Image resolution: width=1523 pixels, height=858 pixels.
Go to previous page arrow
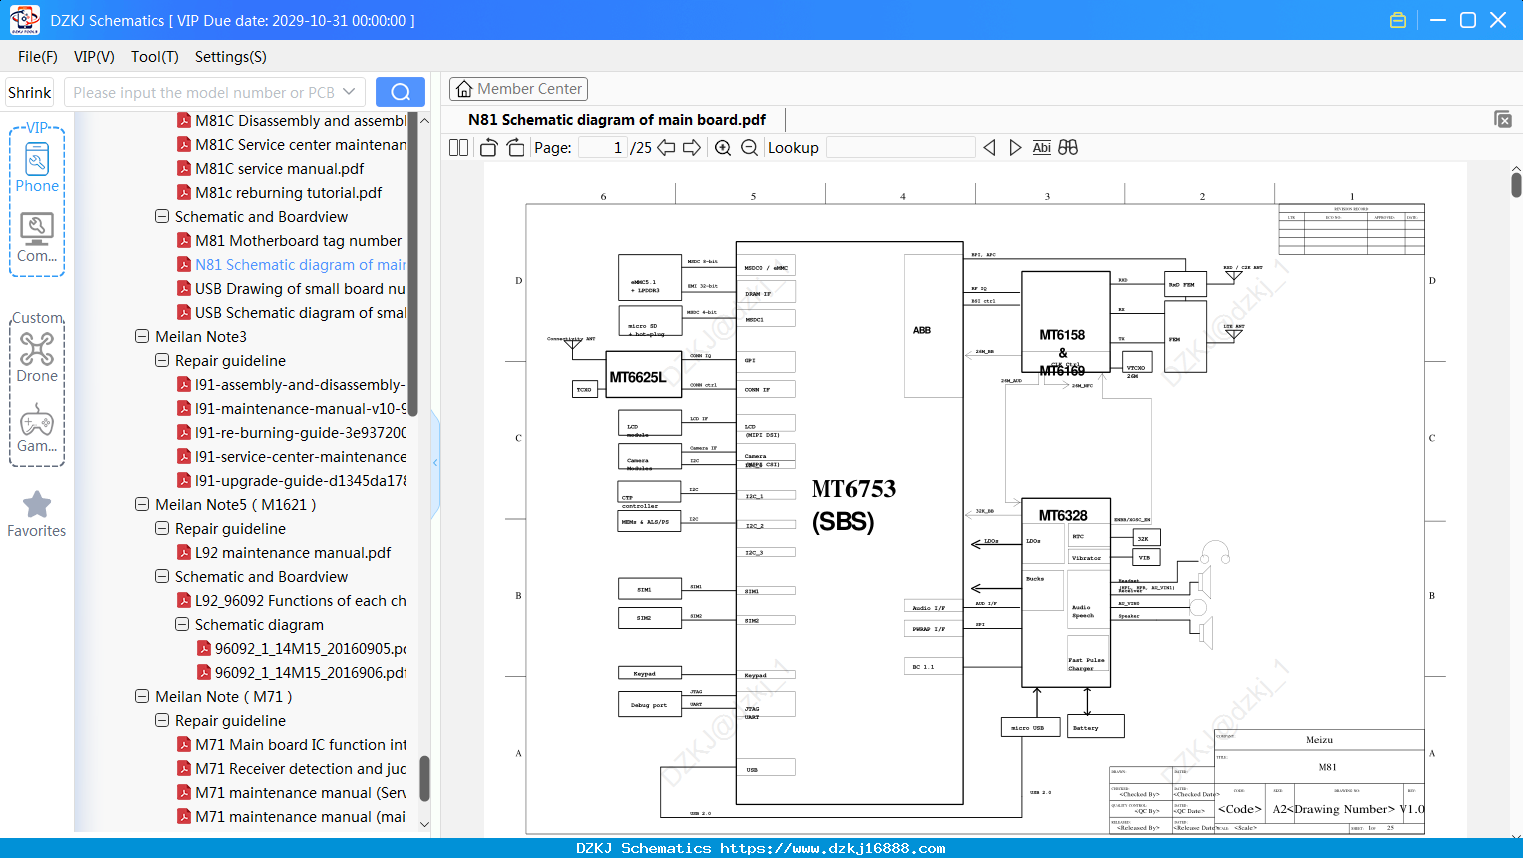(x=666, y=148)
